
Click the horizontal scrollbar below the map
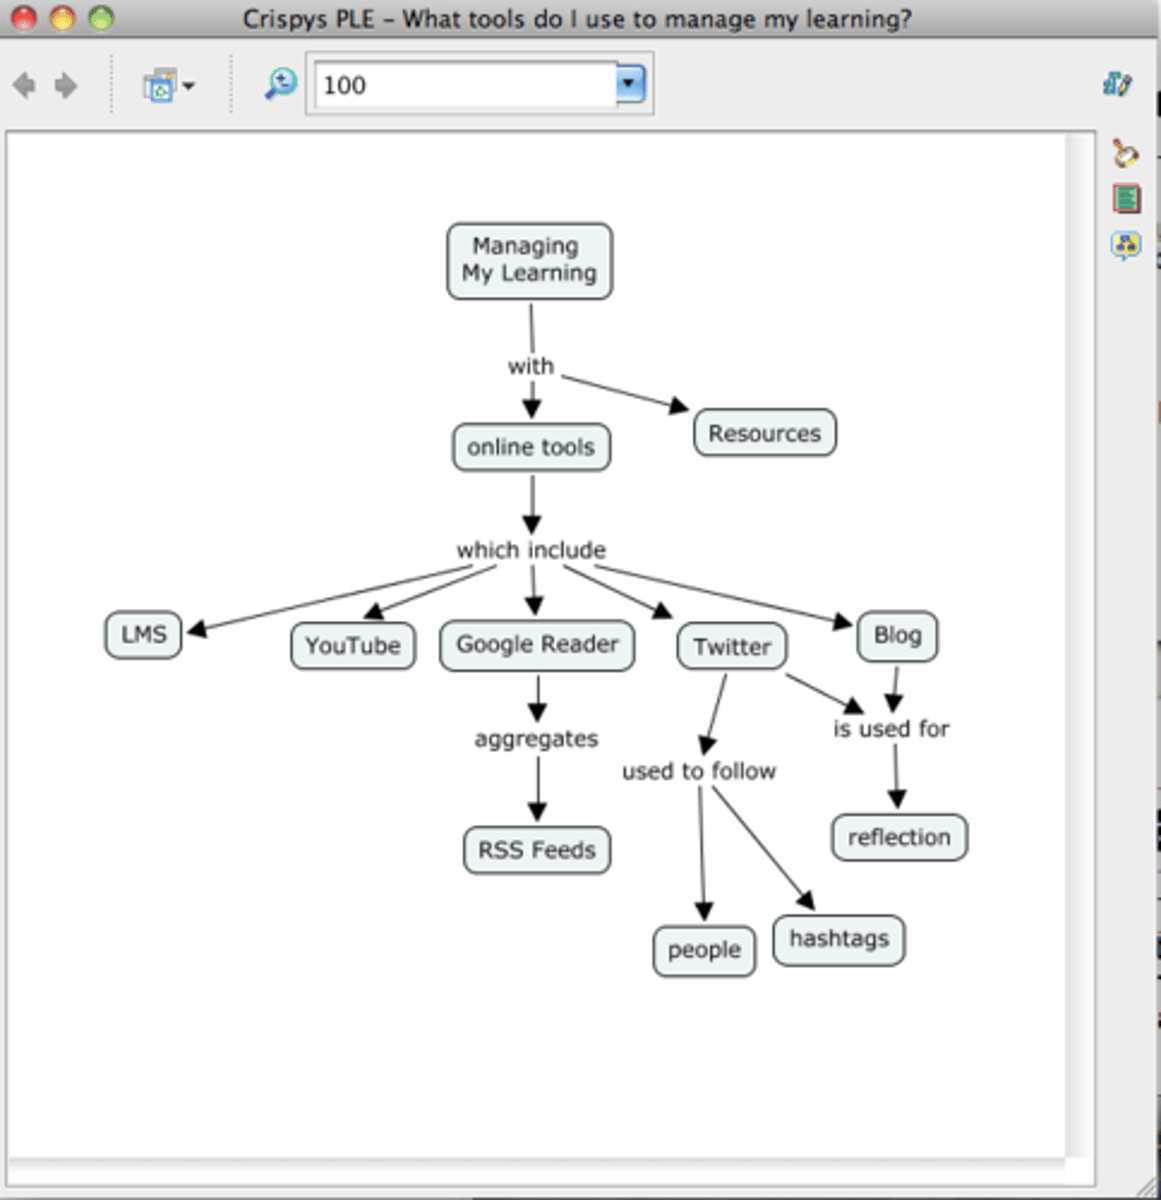536,1170
